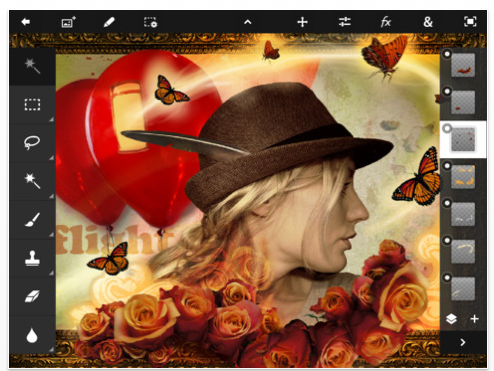This screenshot has width=494, height=371.
Task: Toggle visibility of the second layer
Action: point(447,91)
